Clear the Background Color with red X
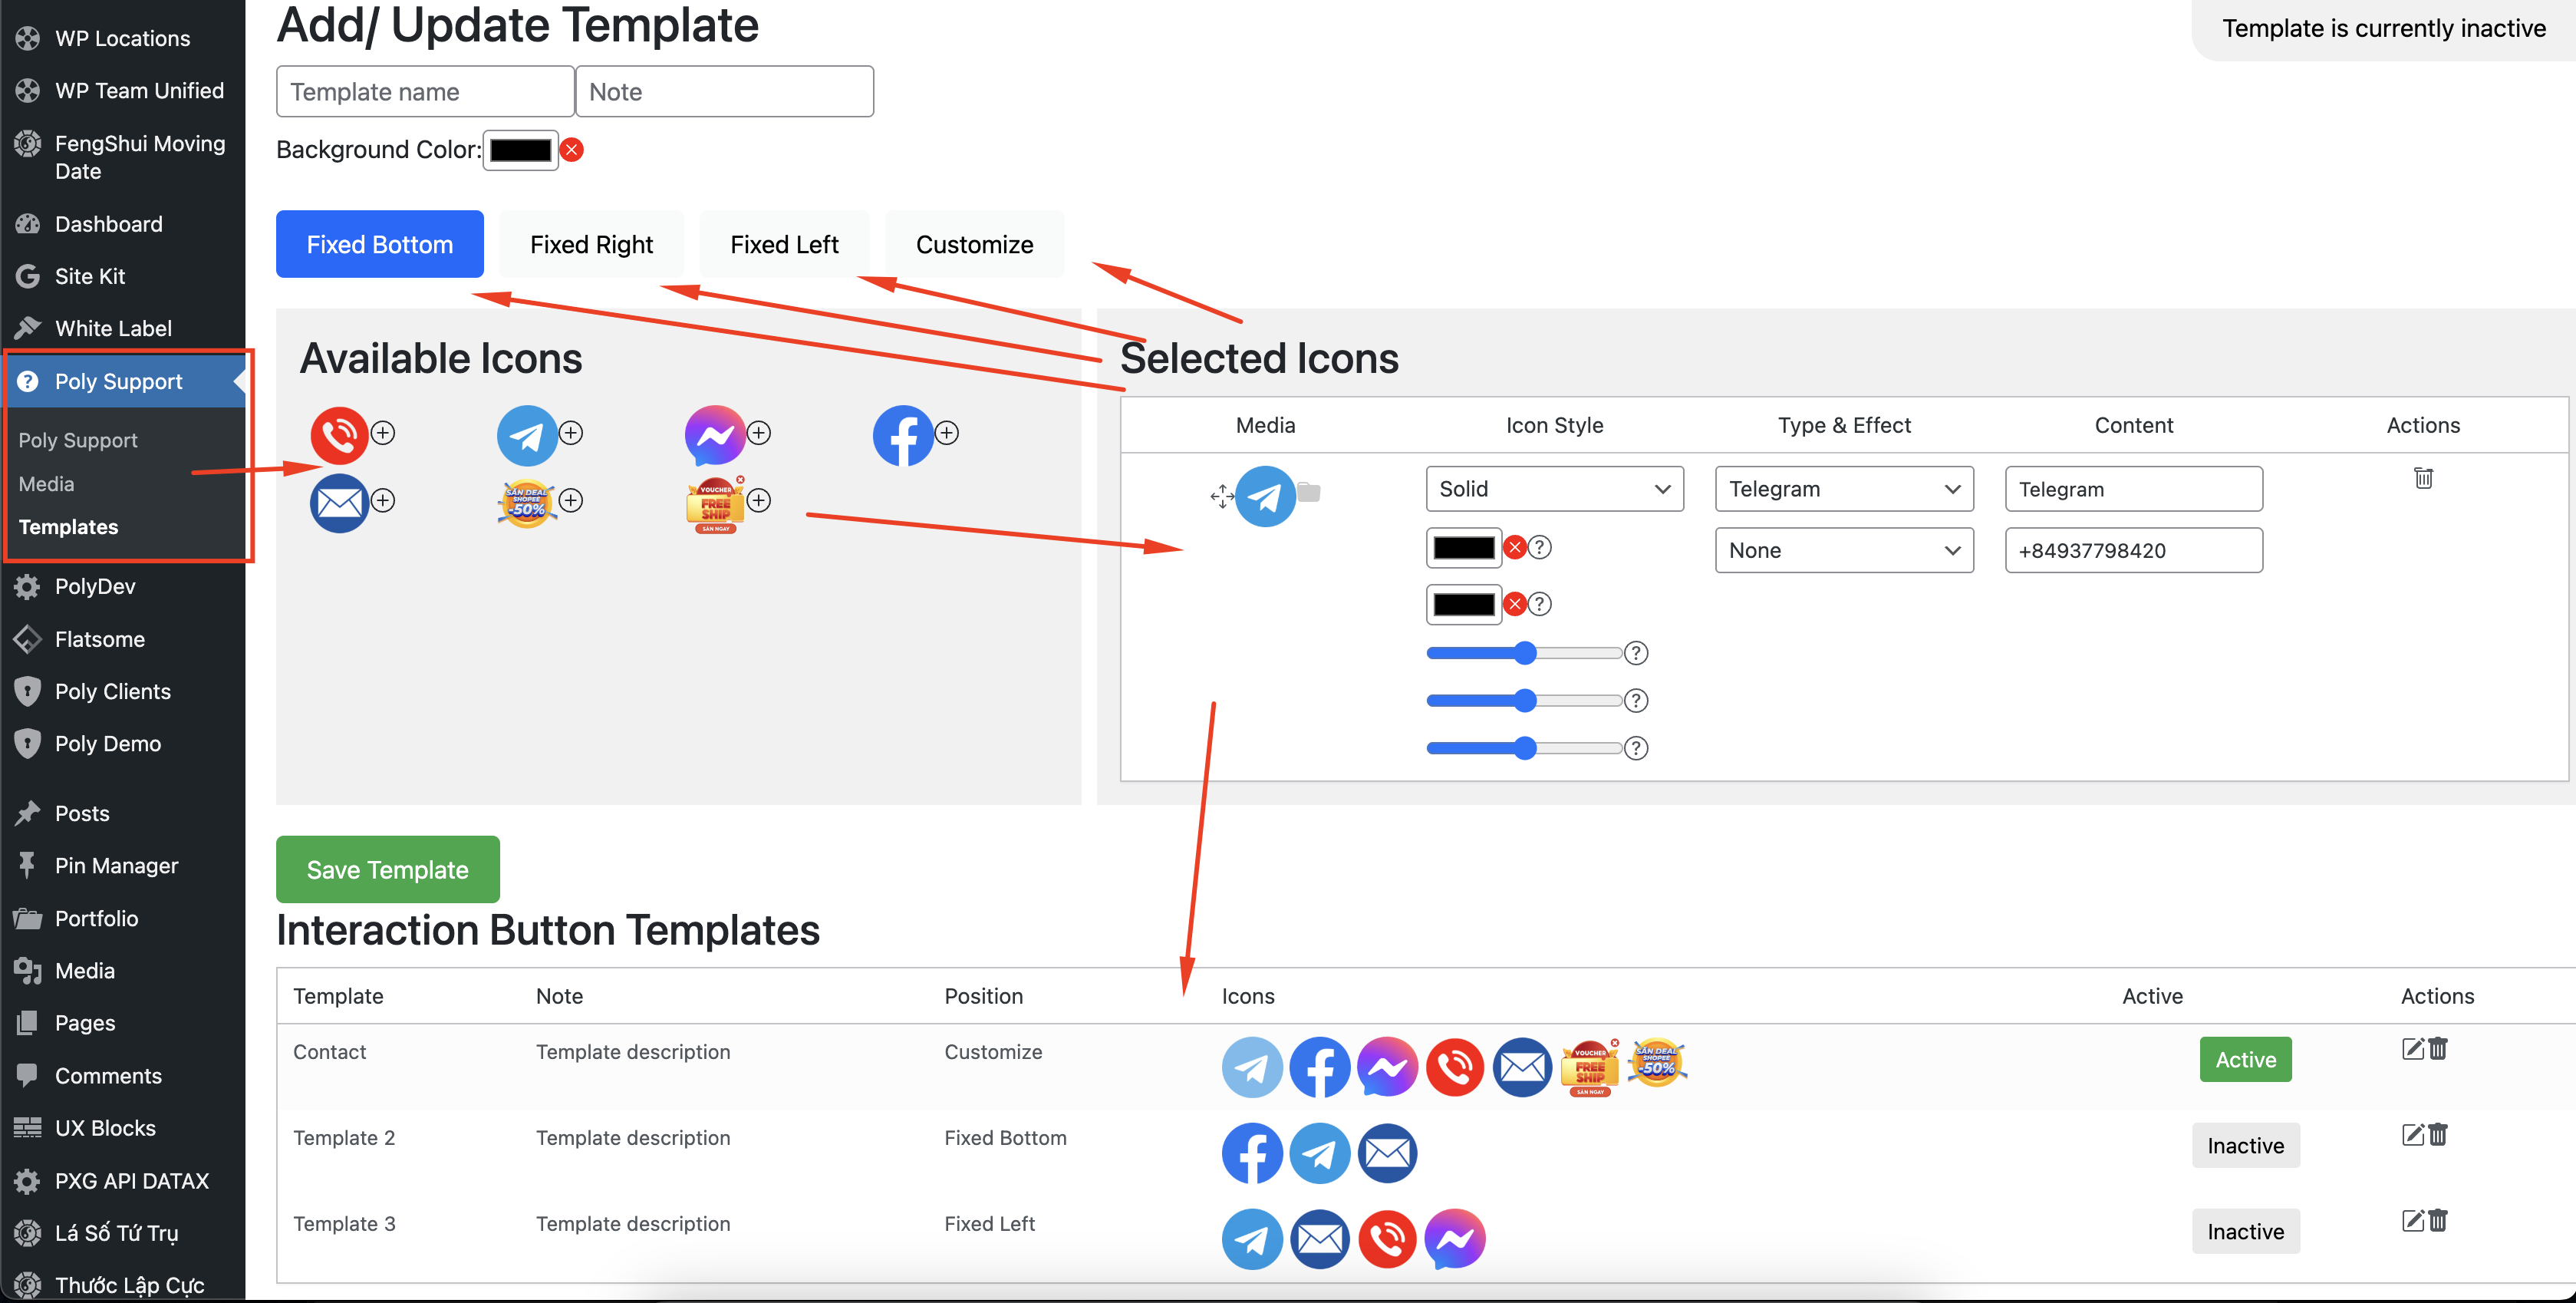 [572, 150]
